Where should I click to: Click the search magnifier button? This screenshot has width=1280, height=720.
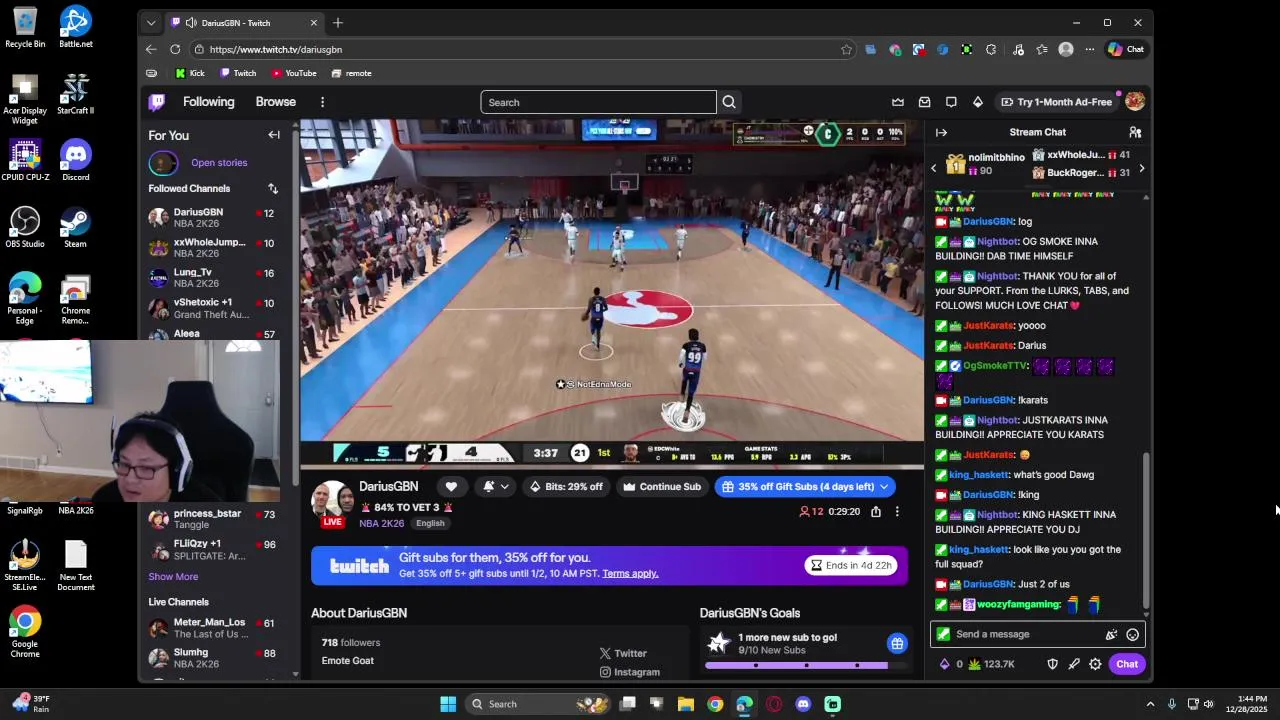(729, 102)
